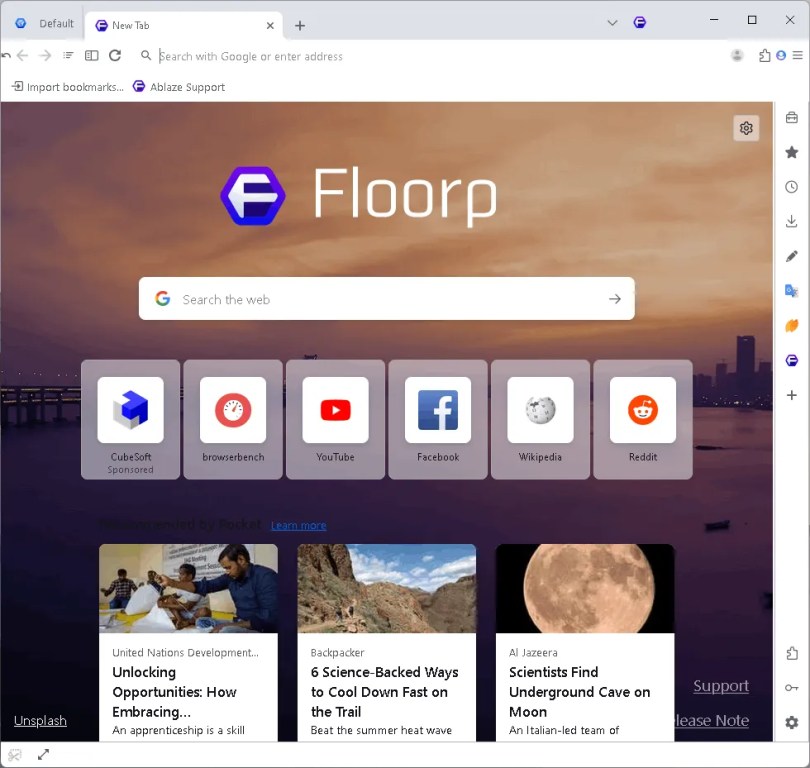The image size is (810, 768).
Task: Open the extensions puzzle icon in toolbar
Action: (765, 55)
